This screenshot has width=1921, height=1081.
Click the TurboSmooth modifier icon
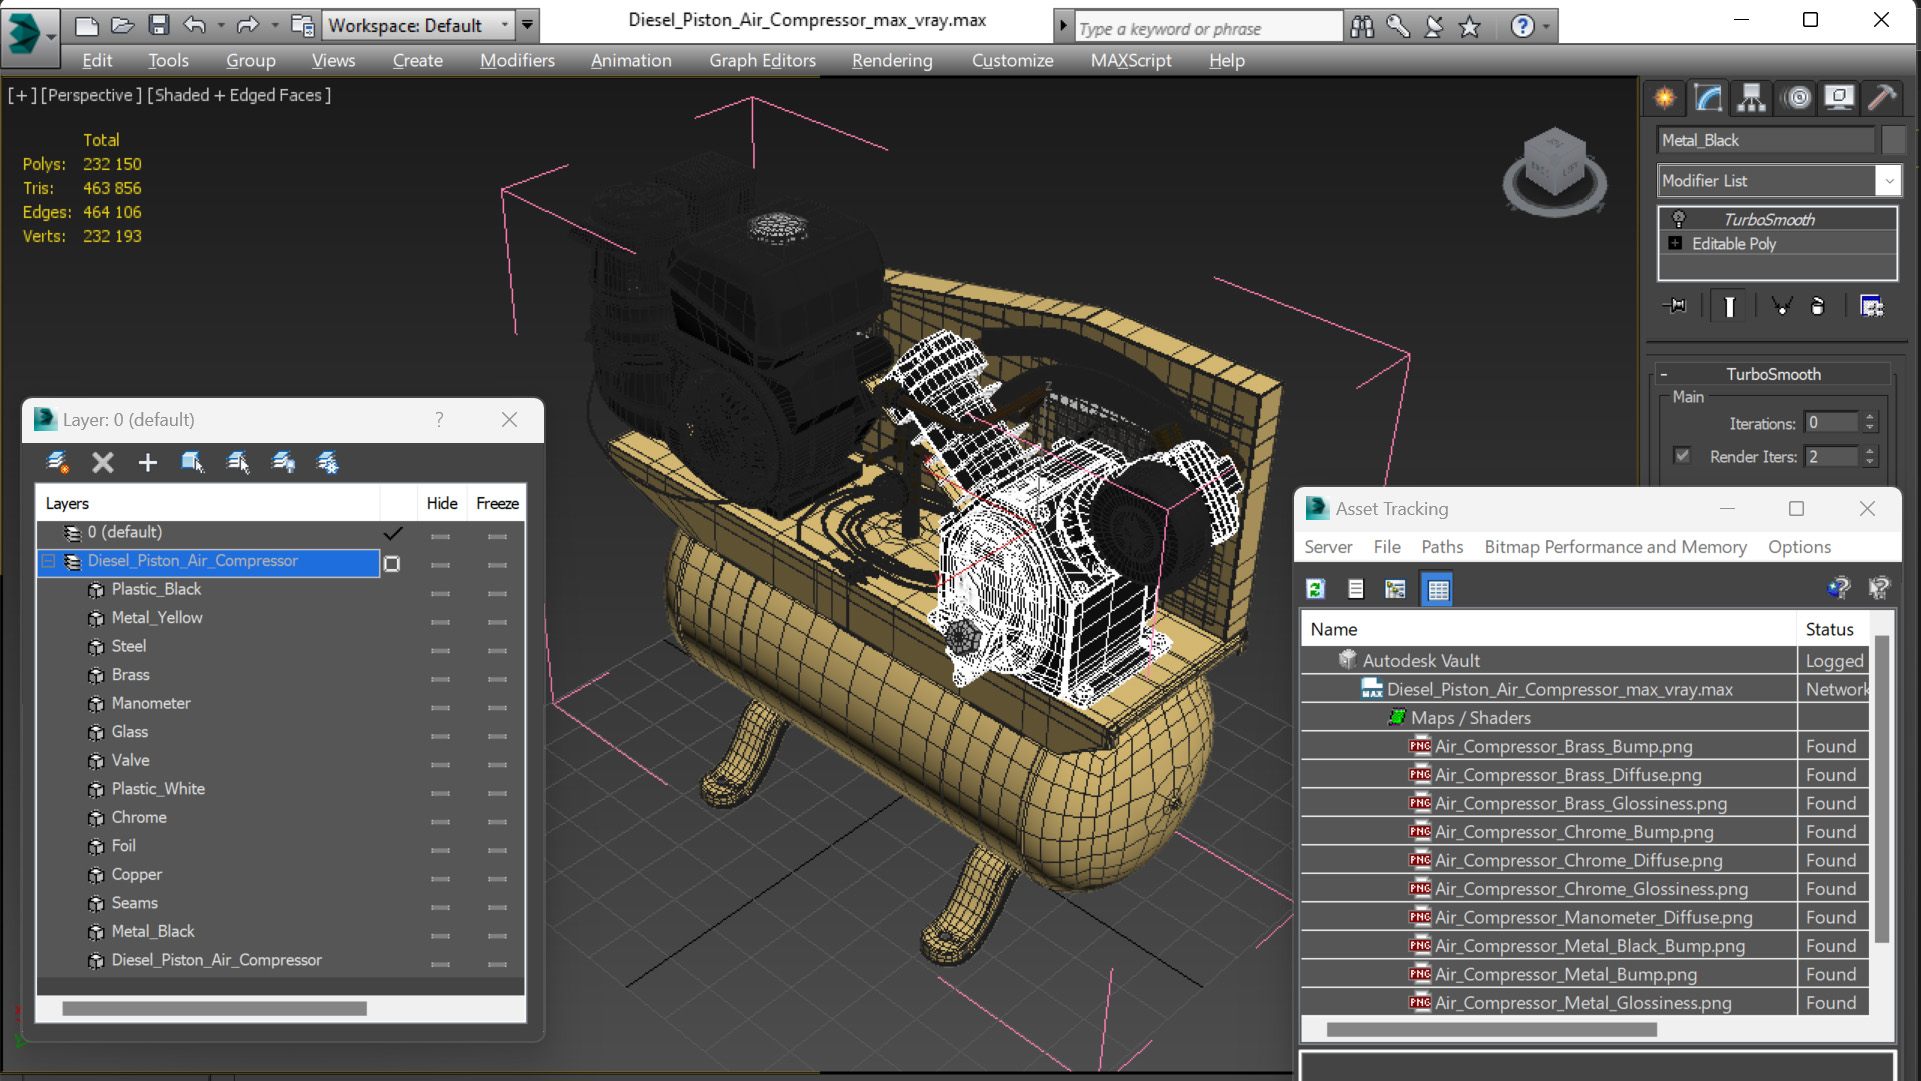[x=1678, y=219]
